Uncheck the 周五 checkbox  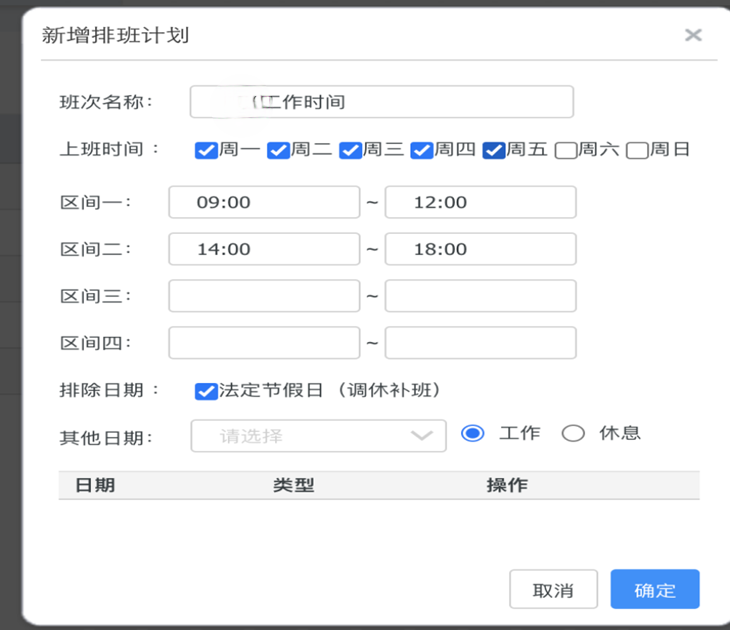pos(494,150)
